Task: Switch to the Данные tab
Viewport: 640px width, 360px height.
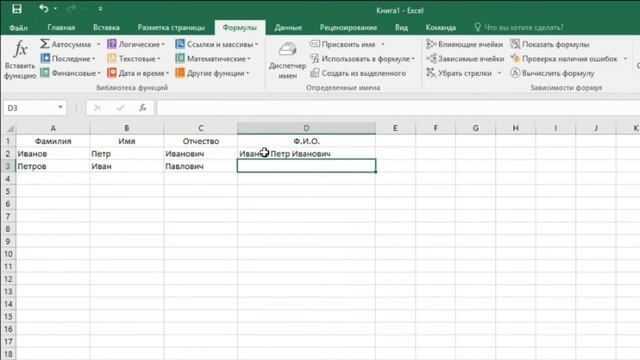Action: tap(288, 27)
